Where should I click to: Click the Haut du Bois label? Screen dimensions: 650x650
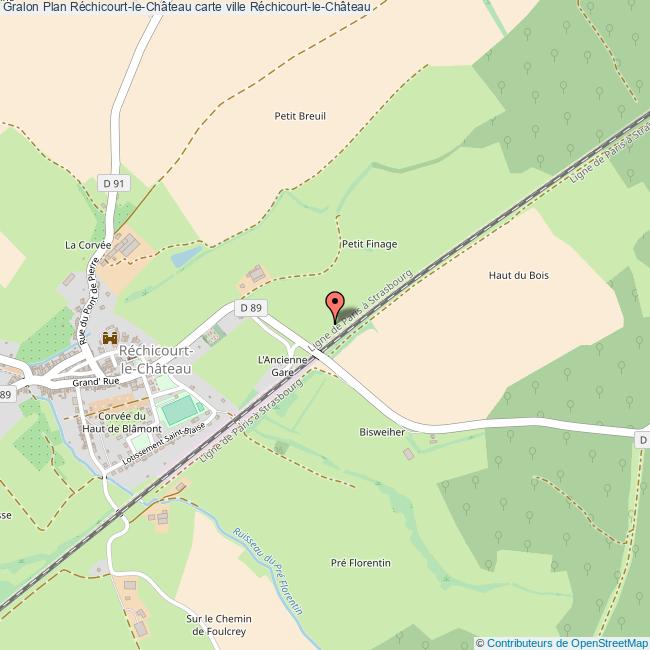click(x=519, y=275)
